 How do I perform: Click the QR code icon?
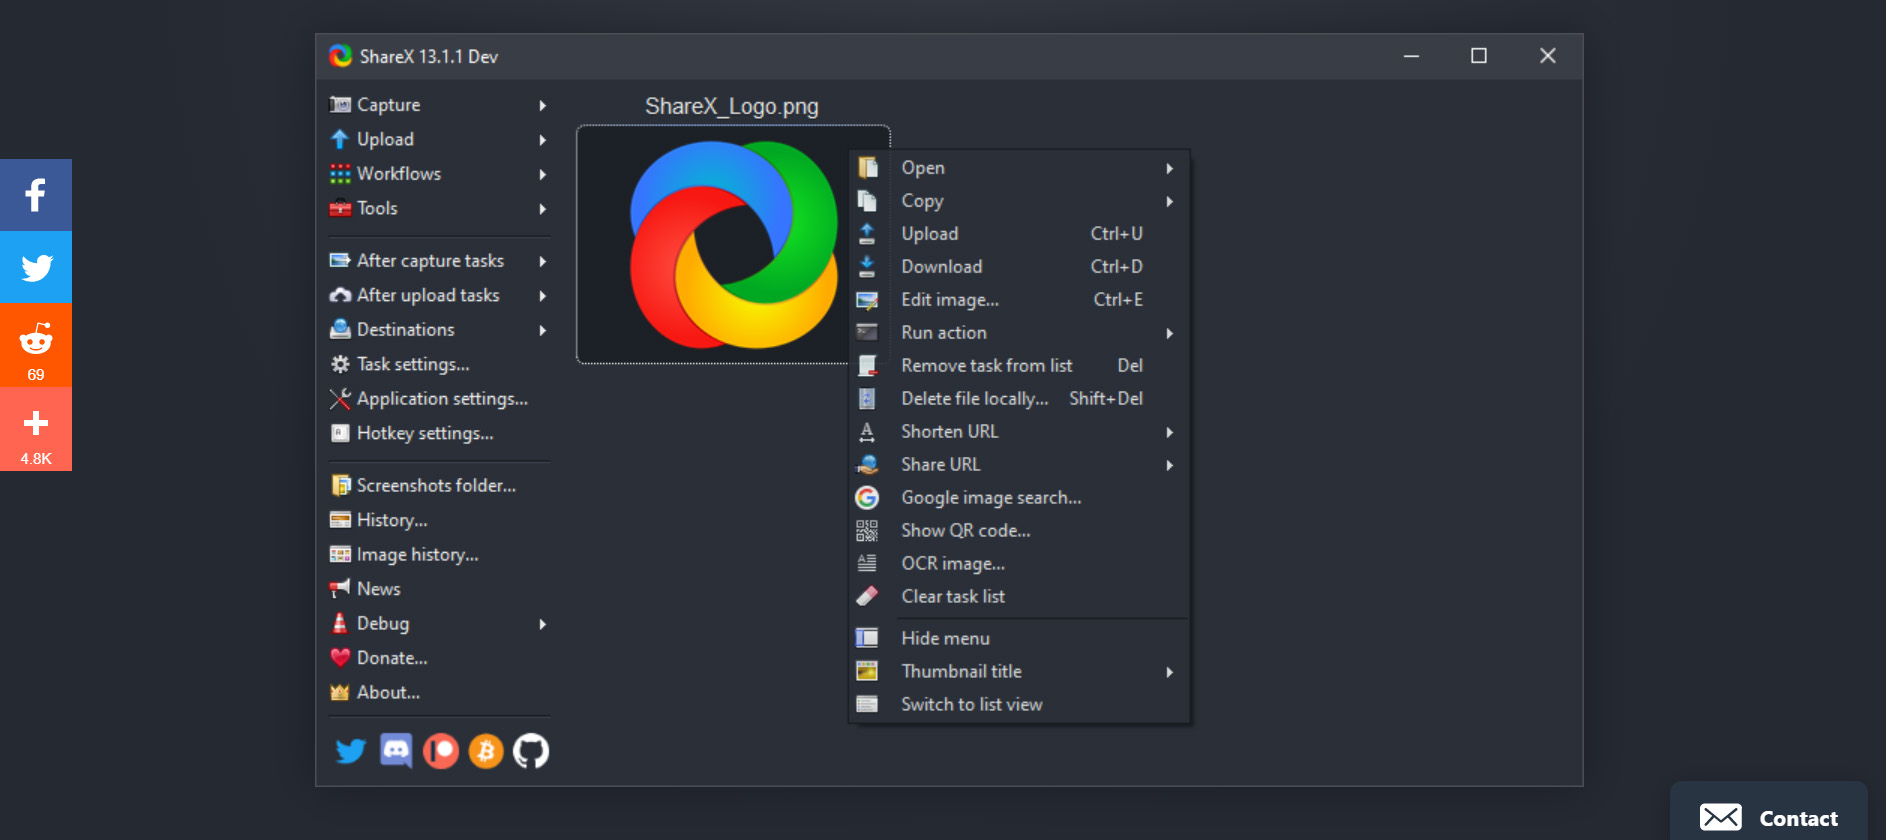867,530
